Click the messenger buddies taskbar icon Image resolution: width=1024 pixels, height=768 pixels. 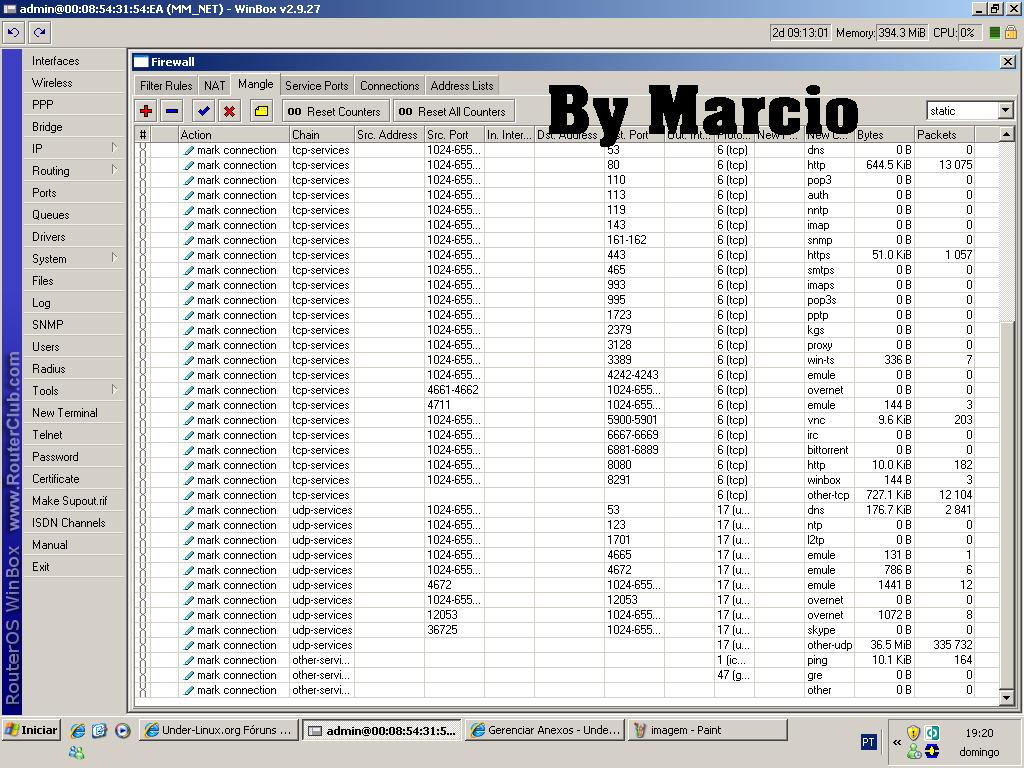click(76, 753)
